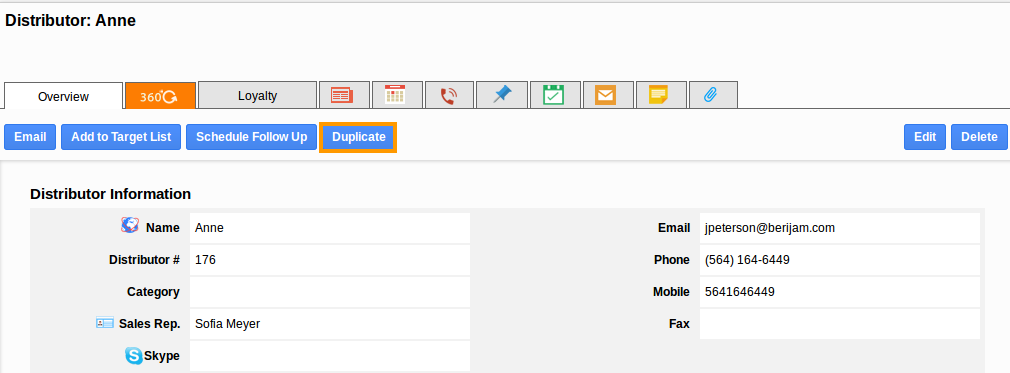Click the contact card icon beside Sales Rep.
The width and height of the screenshot is (1010, 373).
[x=104, y=323]
